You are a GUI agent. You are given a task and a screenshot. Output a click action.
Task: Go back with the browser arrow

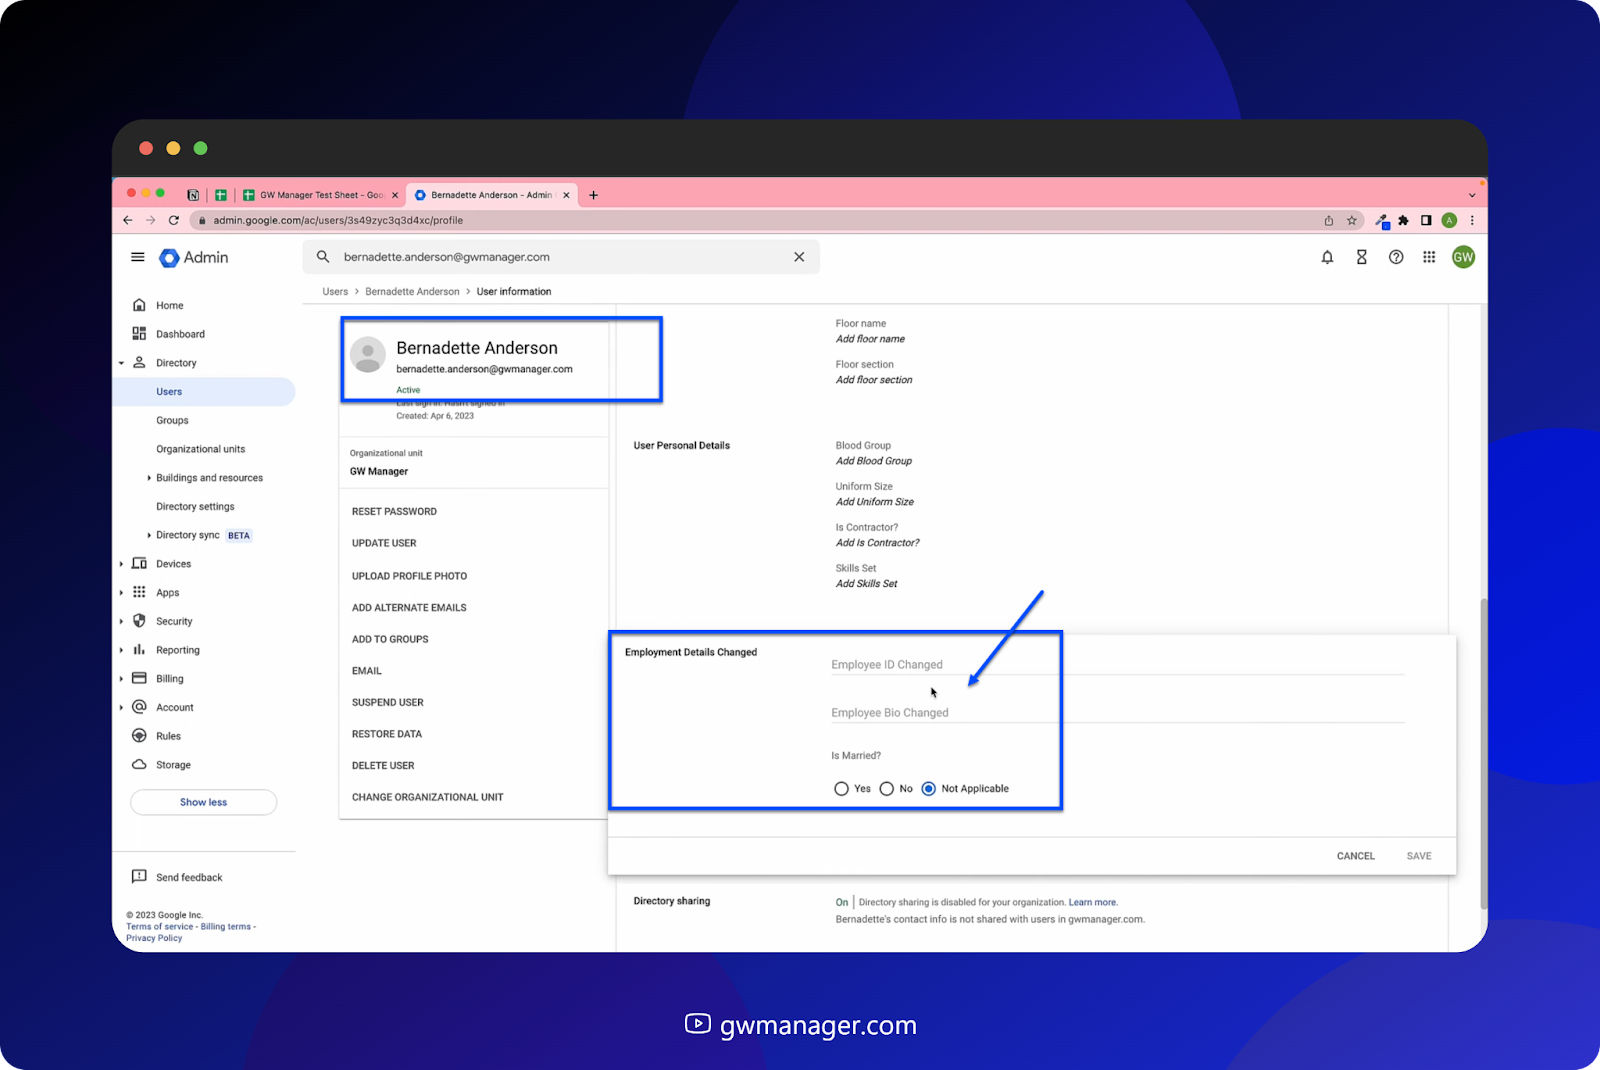[x=128, y=220]
